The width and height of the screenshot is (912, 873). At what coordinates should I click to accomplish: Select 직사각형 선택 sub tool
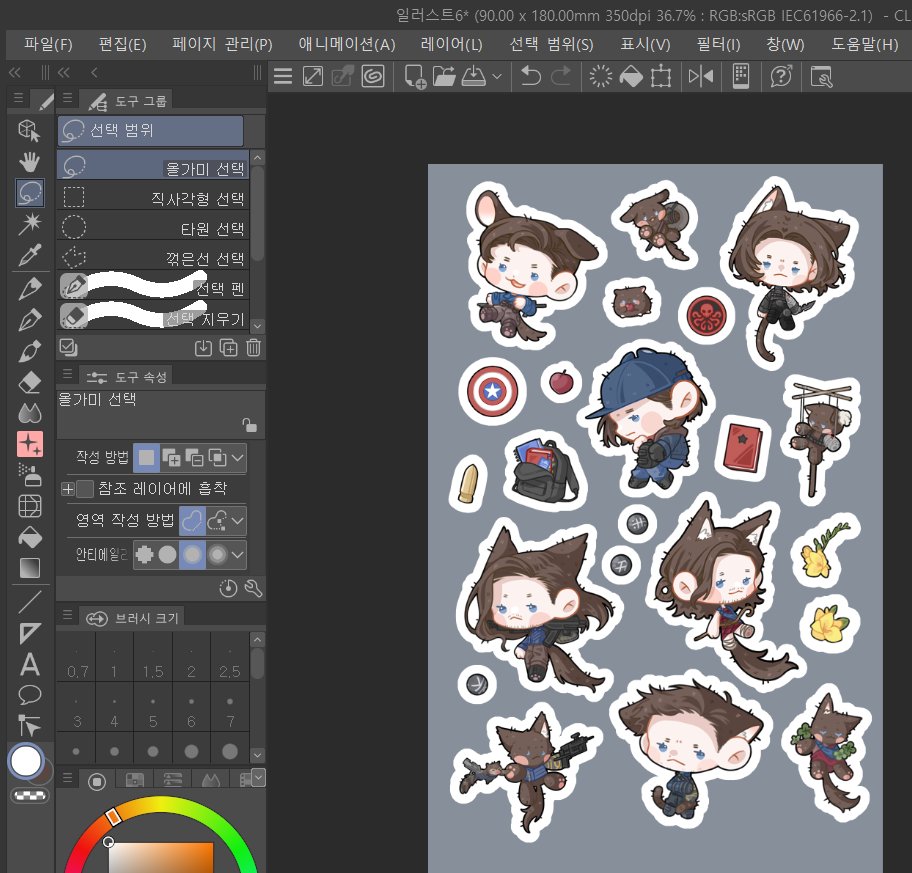click(153, 198)
